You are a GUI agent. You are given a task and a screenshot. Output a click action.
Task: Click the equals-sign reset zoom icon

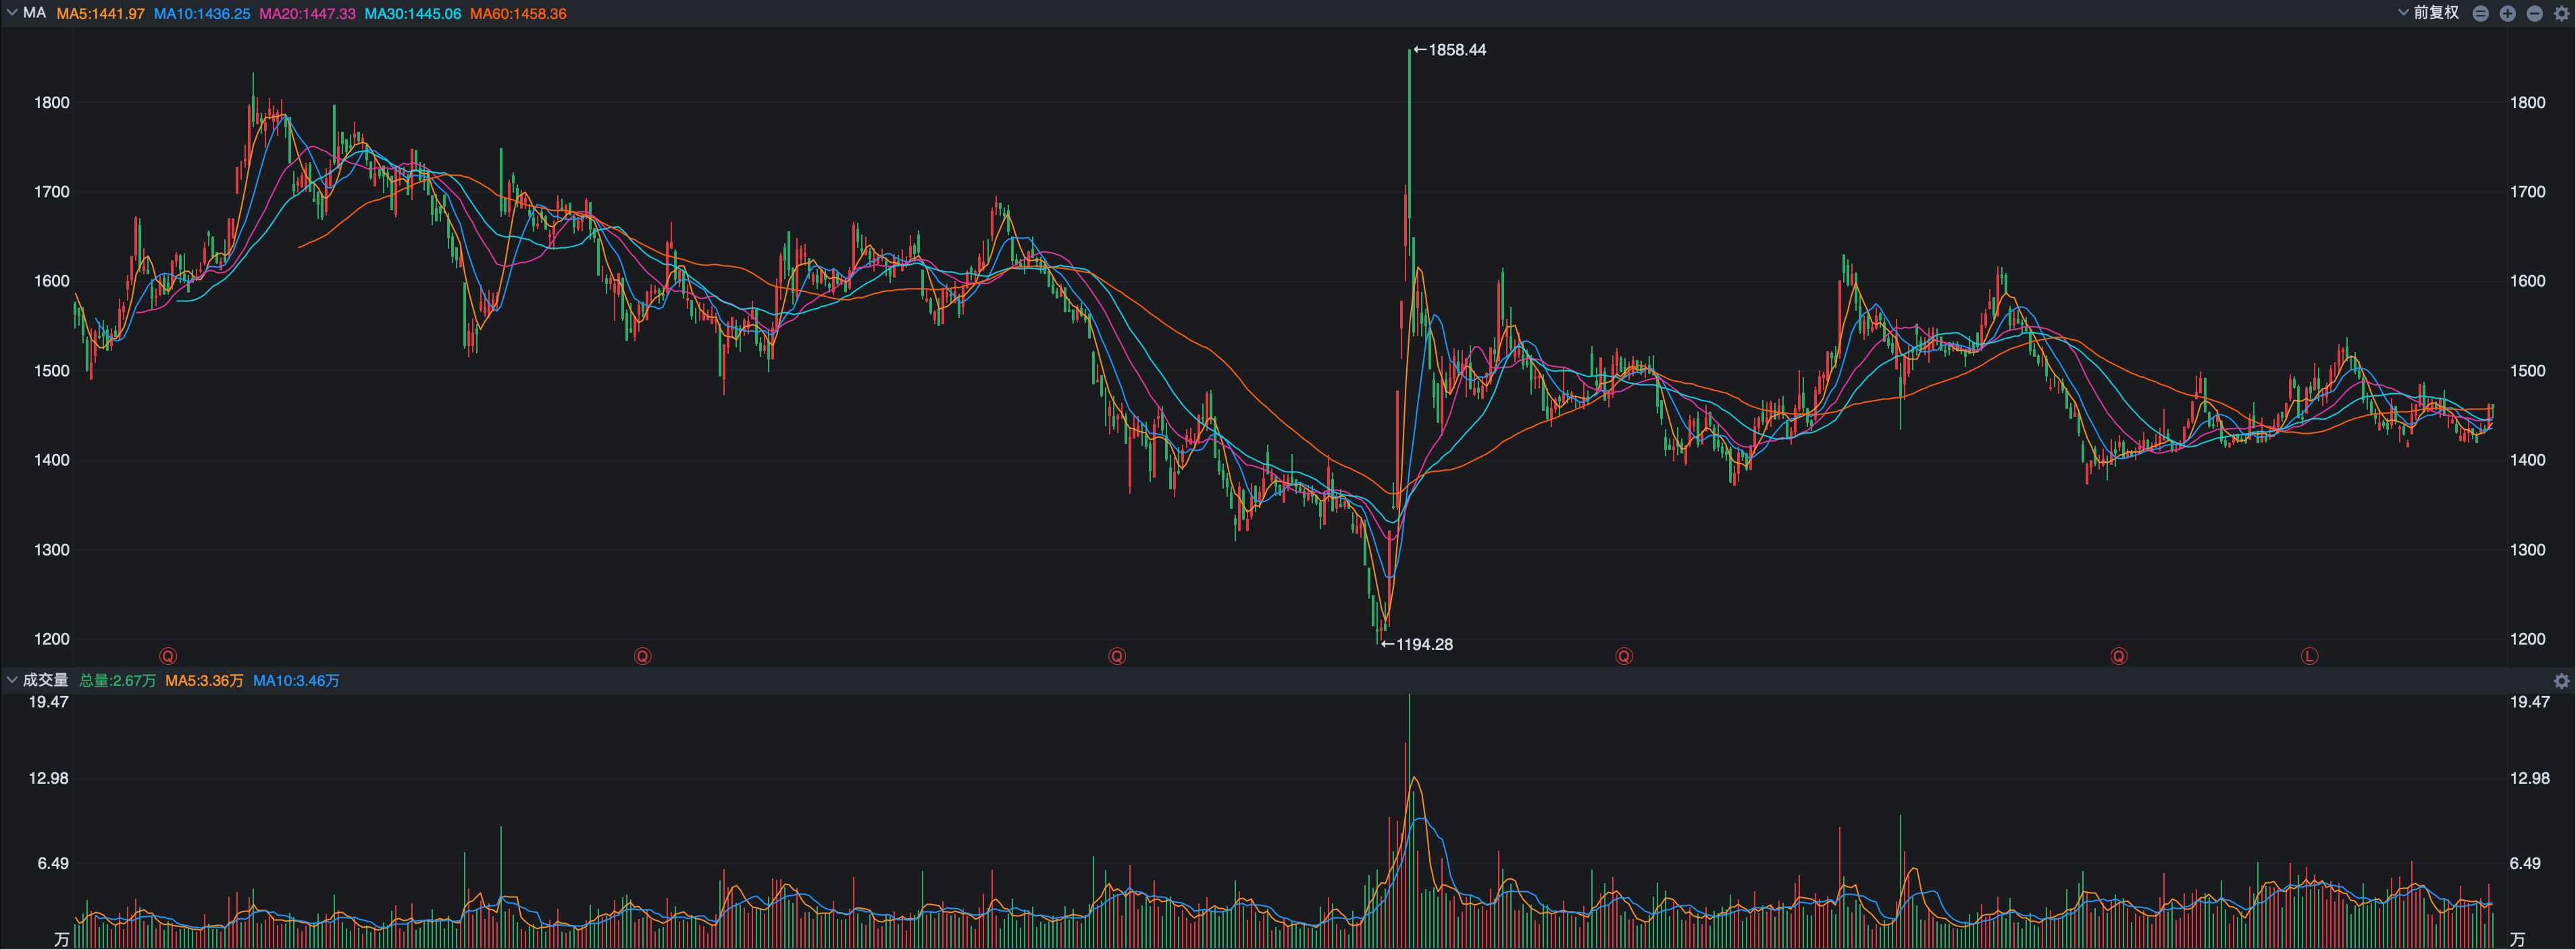coord(2481,14)
